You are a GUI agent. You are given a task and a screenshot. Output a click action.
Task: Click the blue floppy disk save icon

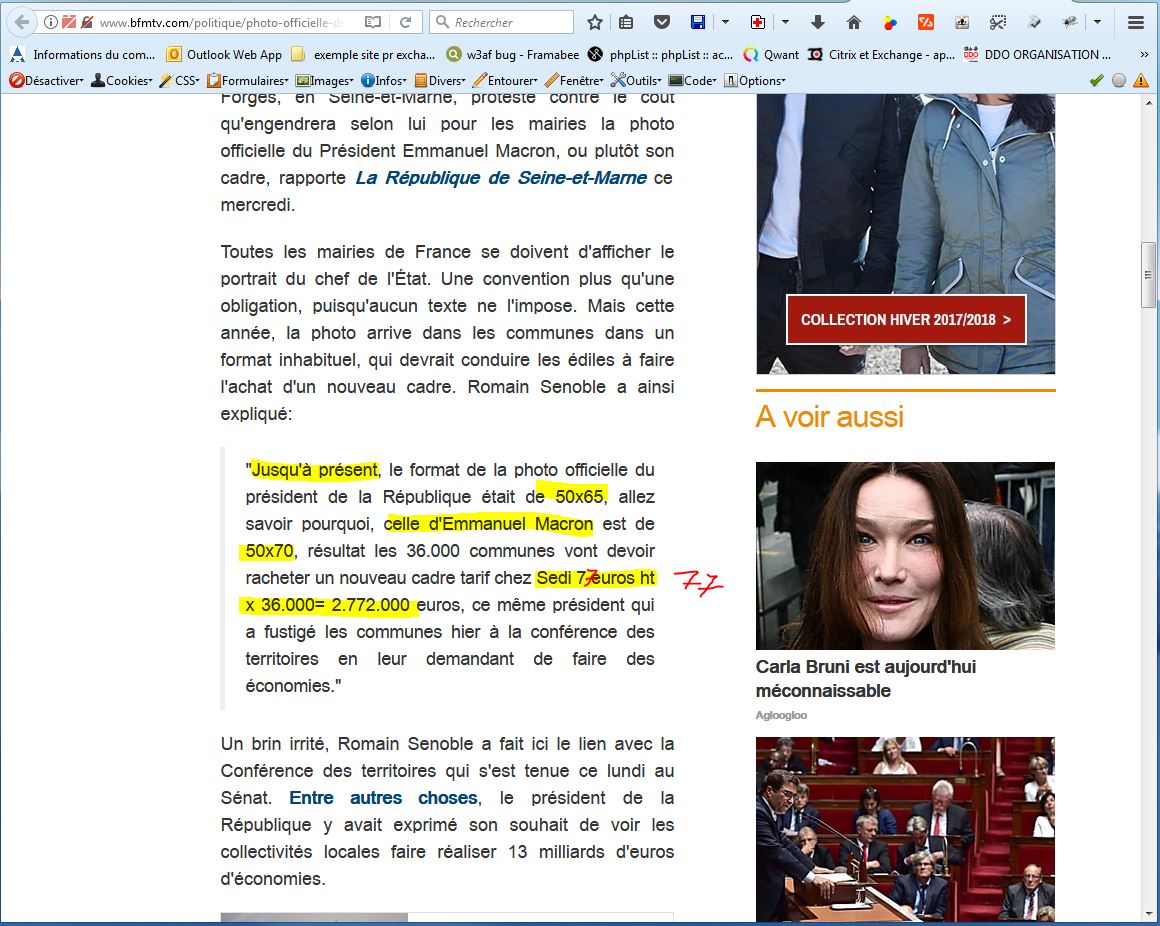(698, 22)
